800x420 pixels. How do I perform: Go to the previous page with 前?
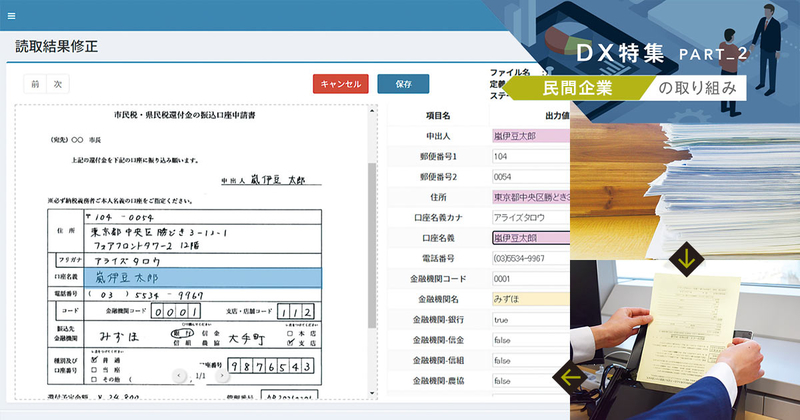(x=35, y=84)
